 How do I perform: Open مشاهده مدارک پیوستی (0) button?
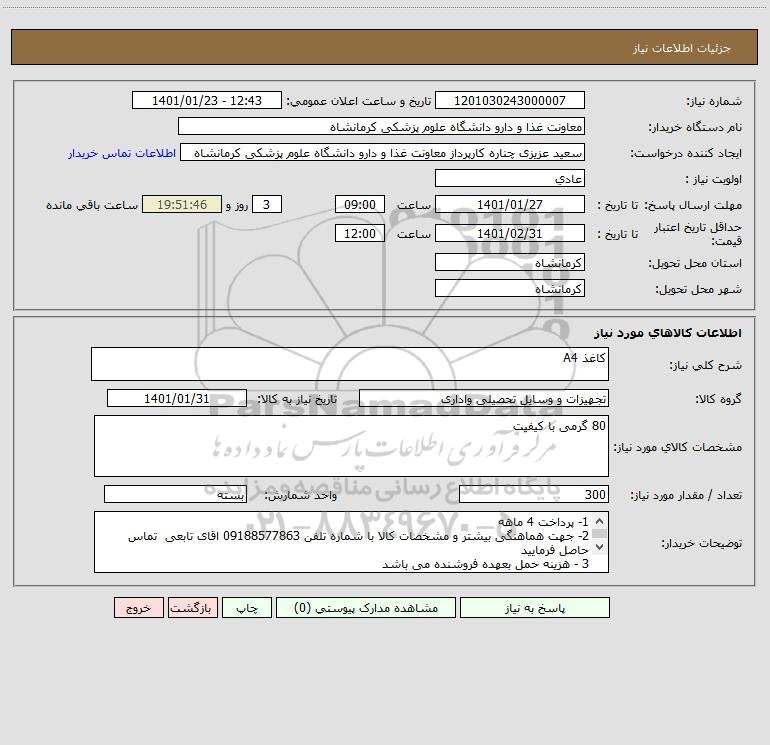click(366, 607)
